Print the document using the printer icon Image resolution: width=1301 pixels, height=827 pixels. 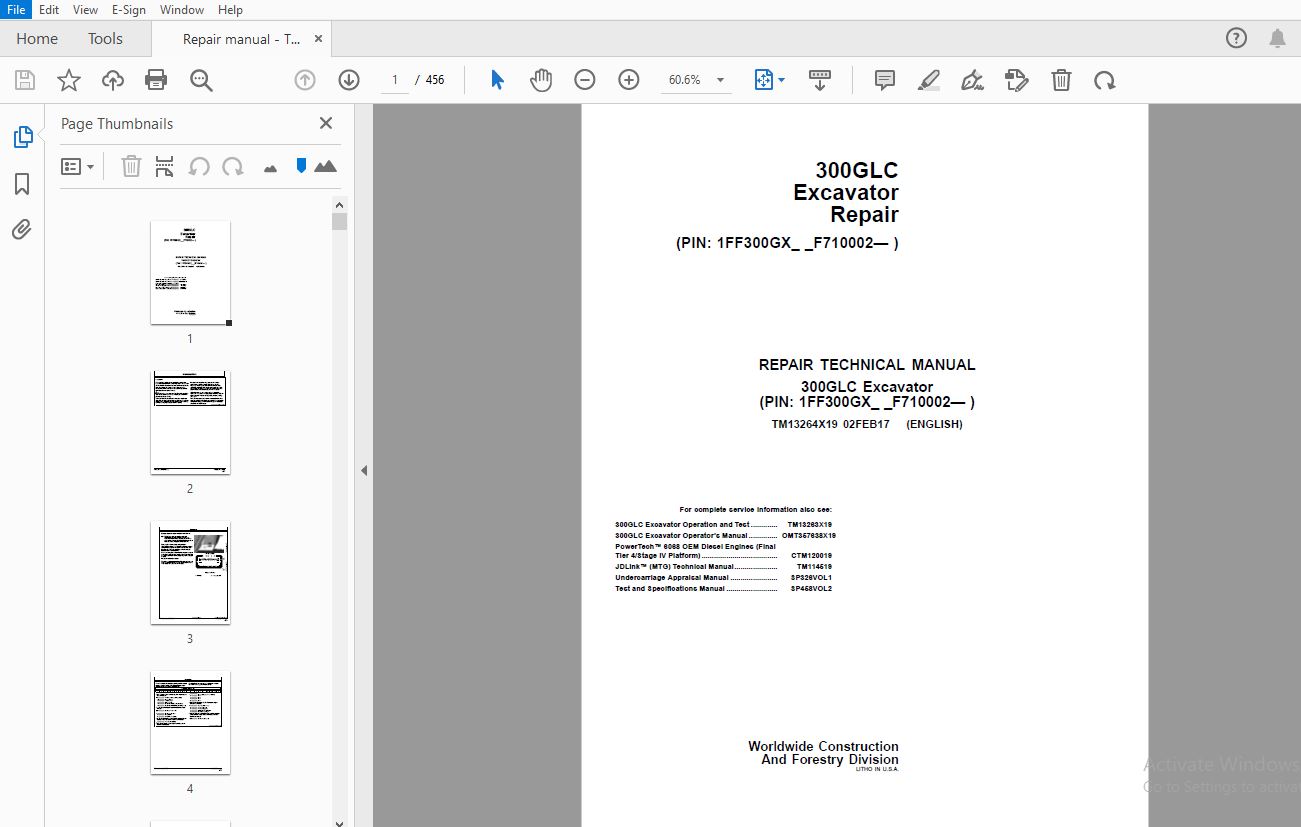point(156,80)
